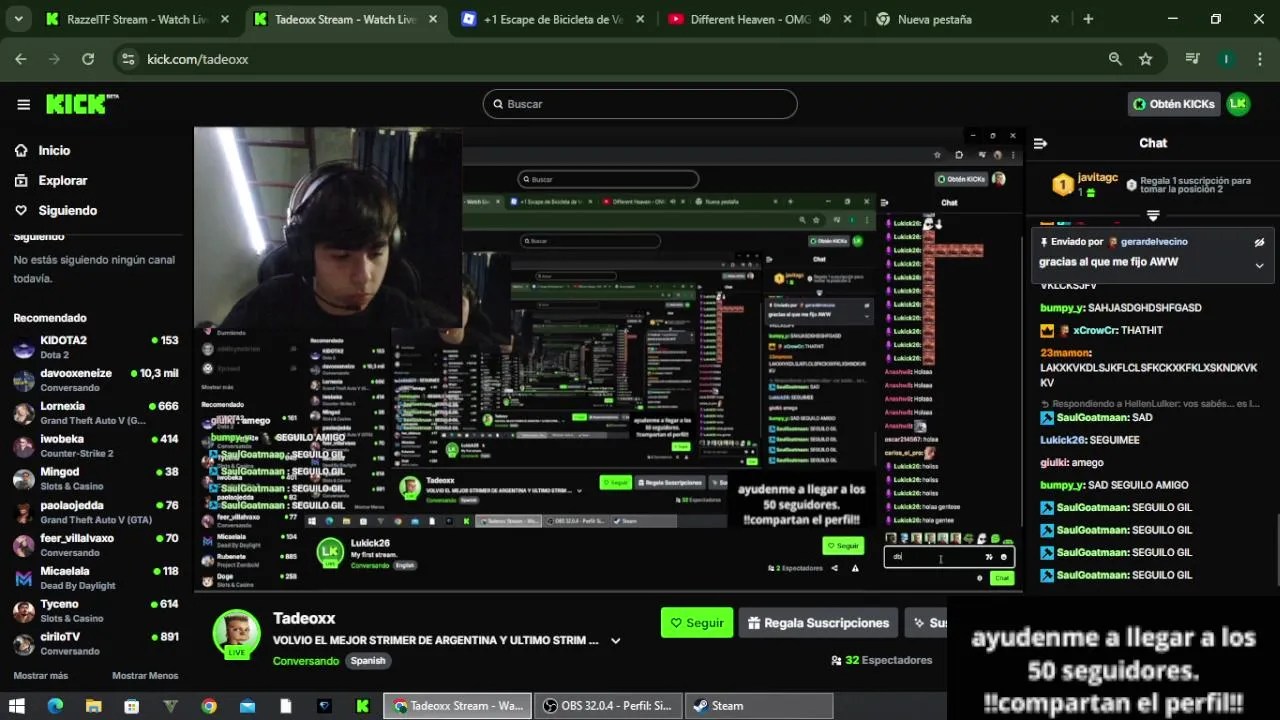
Task: Launch Microsoft Edge from taskbar
Action: pyautogui.click(x=55, y=706)
